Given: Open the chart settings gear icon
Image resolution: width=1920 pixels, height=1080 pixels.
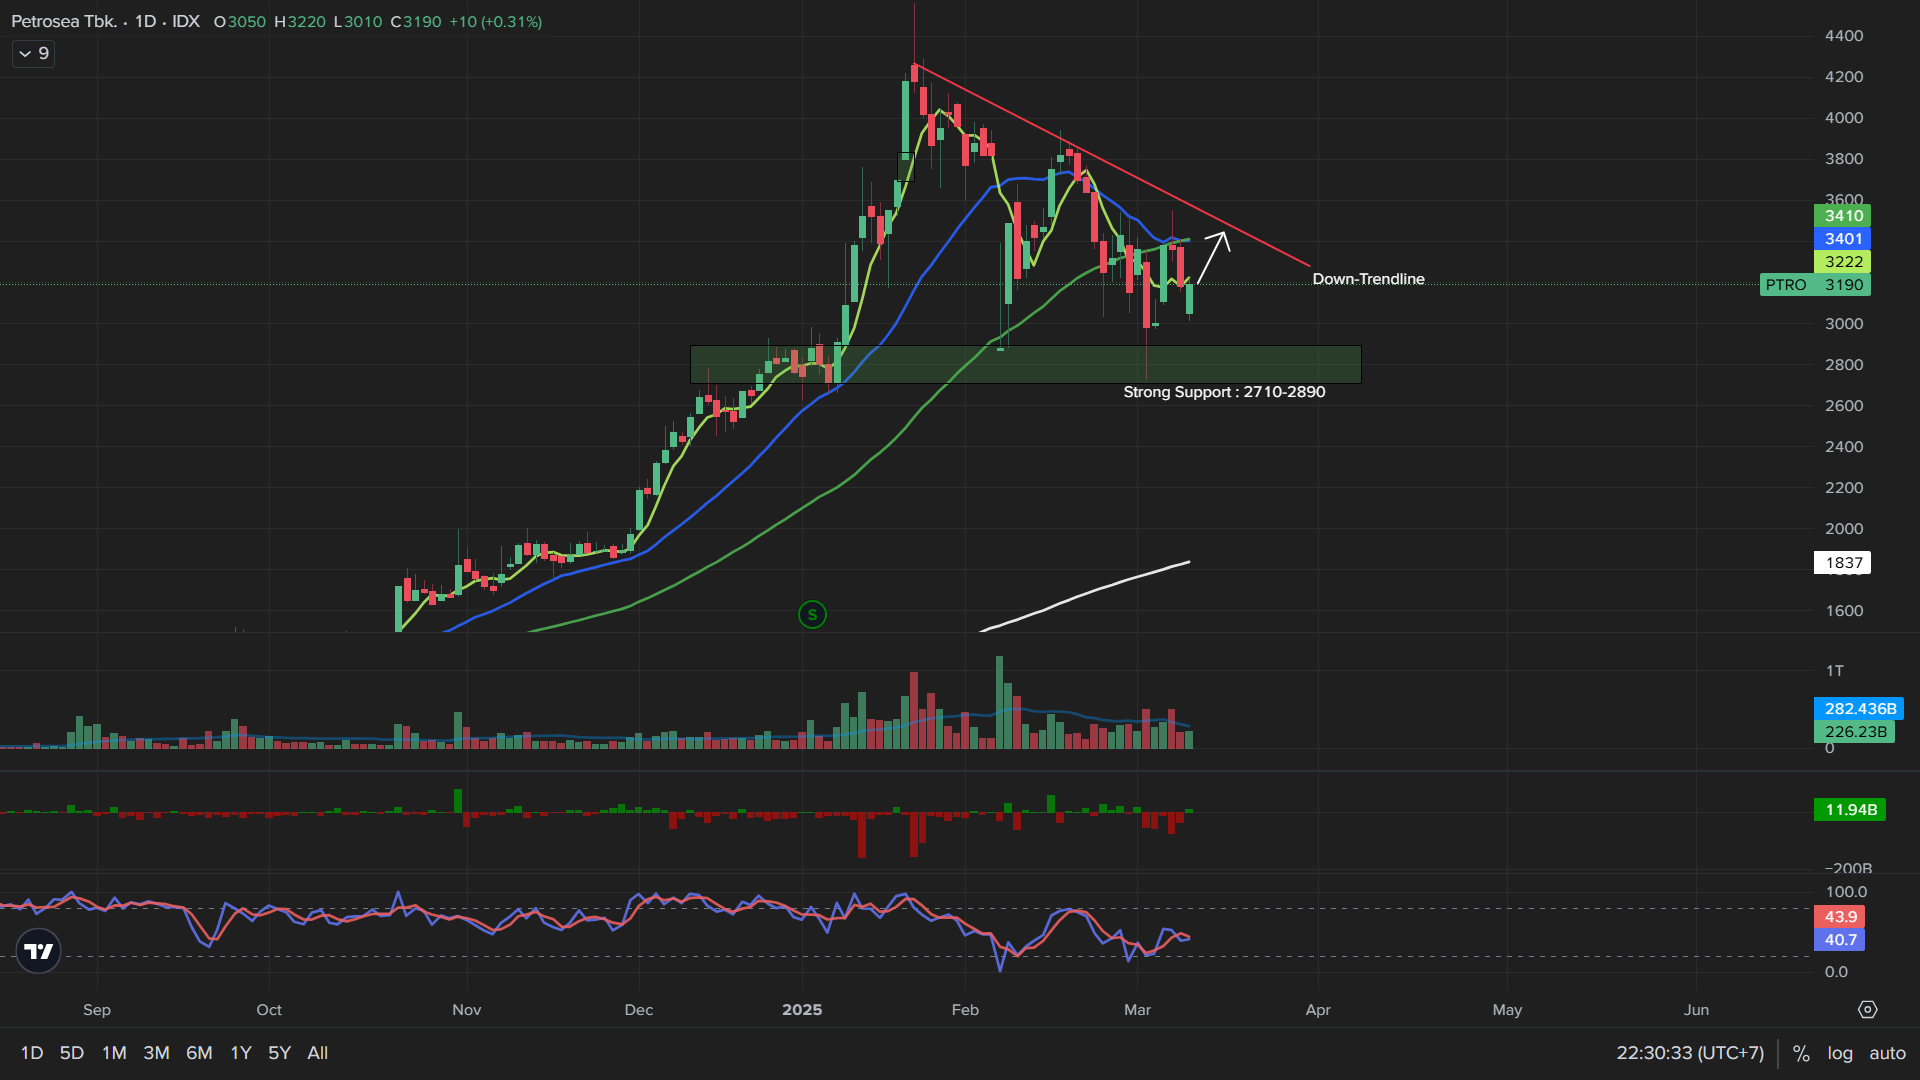Looking at the screenshot, I should pos(1867,1010).
